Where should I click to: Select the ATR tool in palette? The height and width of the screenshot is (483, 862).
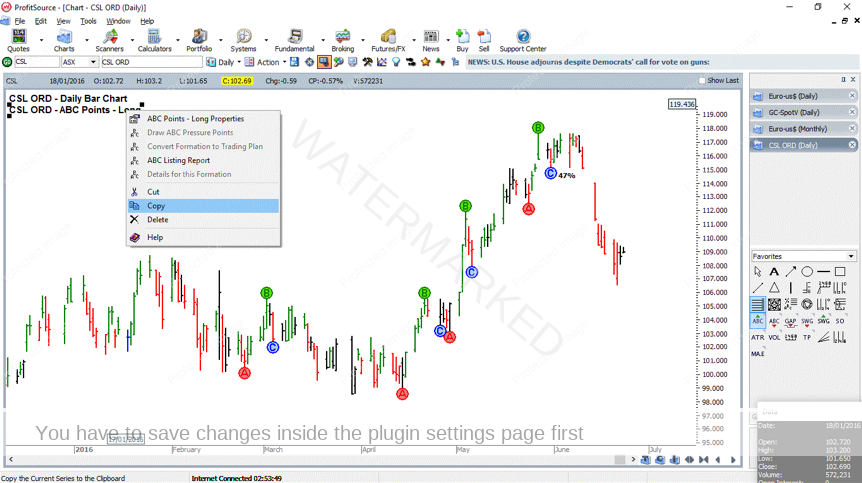pyautogui.click(x=758, y=337)
